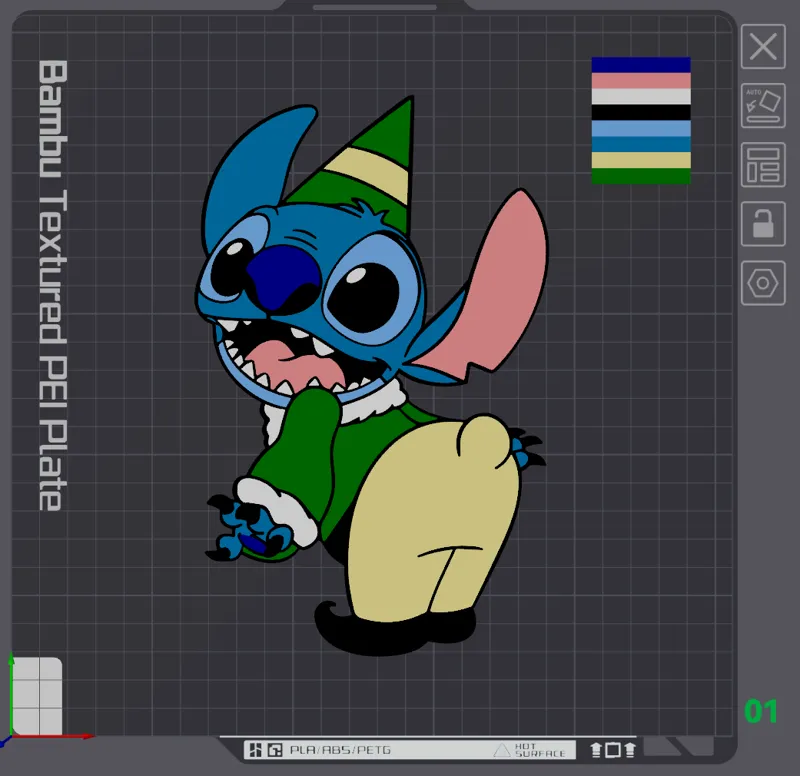800x776 pixels.
Task: Select the black color swatch
Action: (x=641, y=112)
